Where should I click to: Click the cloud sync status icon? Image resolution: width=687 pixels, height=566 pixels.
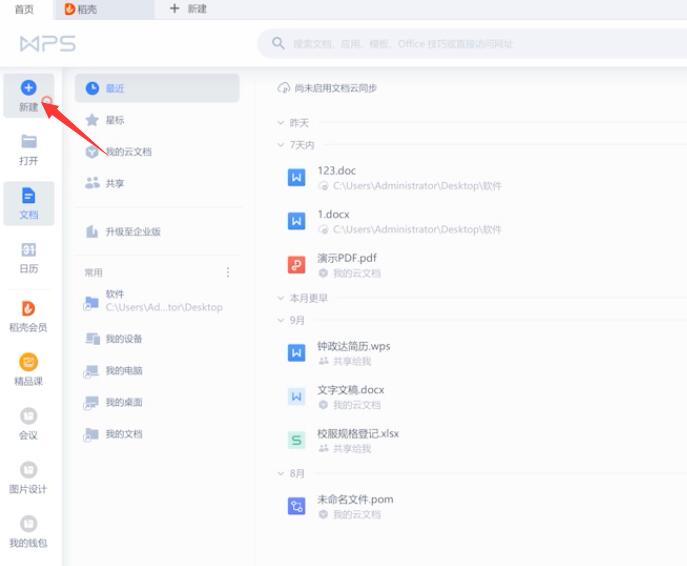(283, 88)
